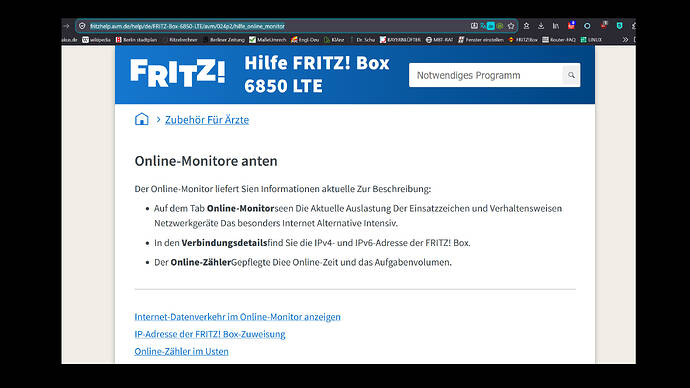
Task: Click the bold 'Verbindungsdetails' term
Action: 224,243
